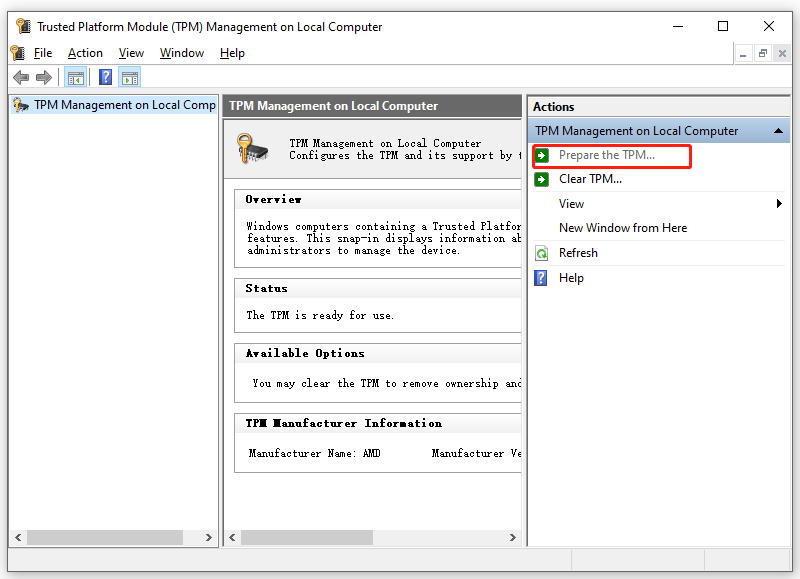Collapse the TPM Management actions section arrow
800x579 pixels.
tap(778, 131)
